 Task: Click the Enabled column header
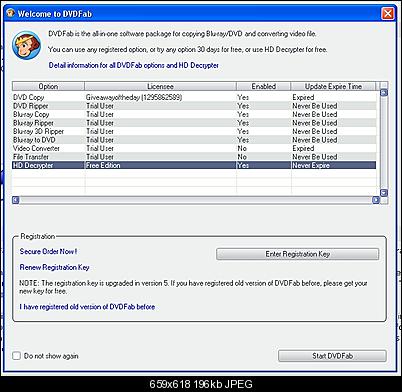pyautogui.click(x=264, y=86)
